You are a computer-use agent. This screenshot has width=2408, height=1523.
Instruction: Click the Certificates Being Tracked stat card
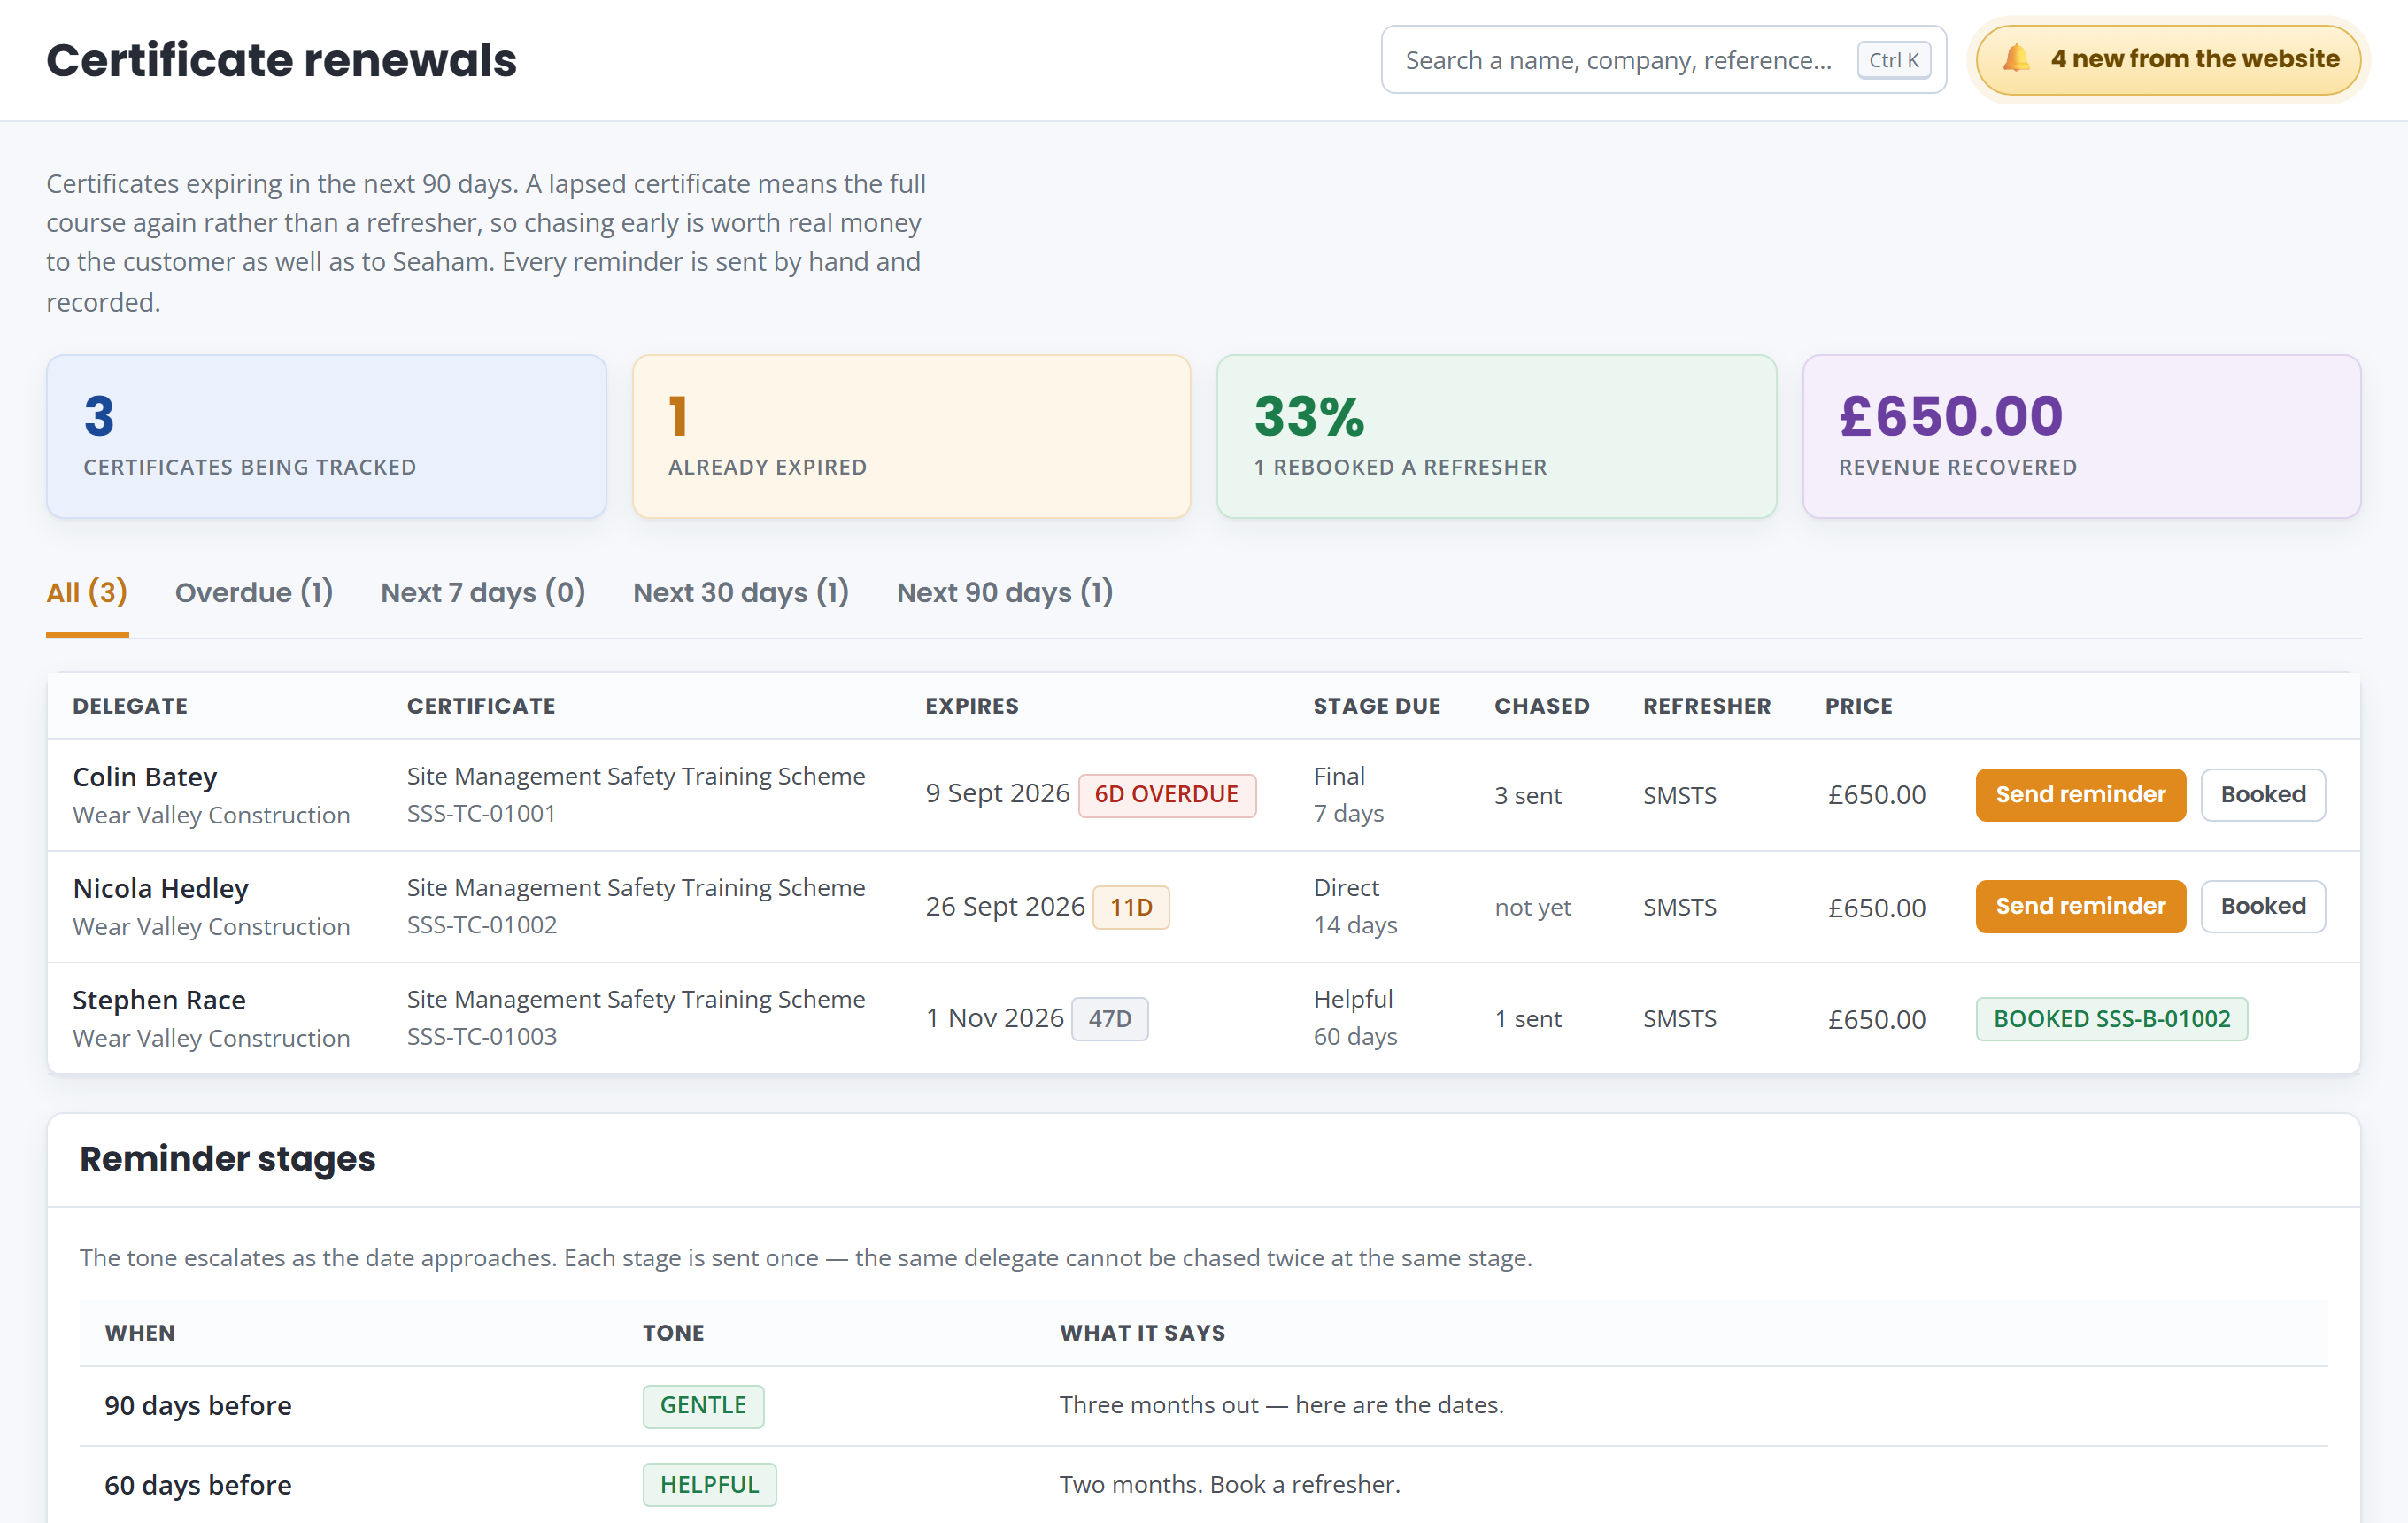(x=326, y=436)
